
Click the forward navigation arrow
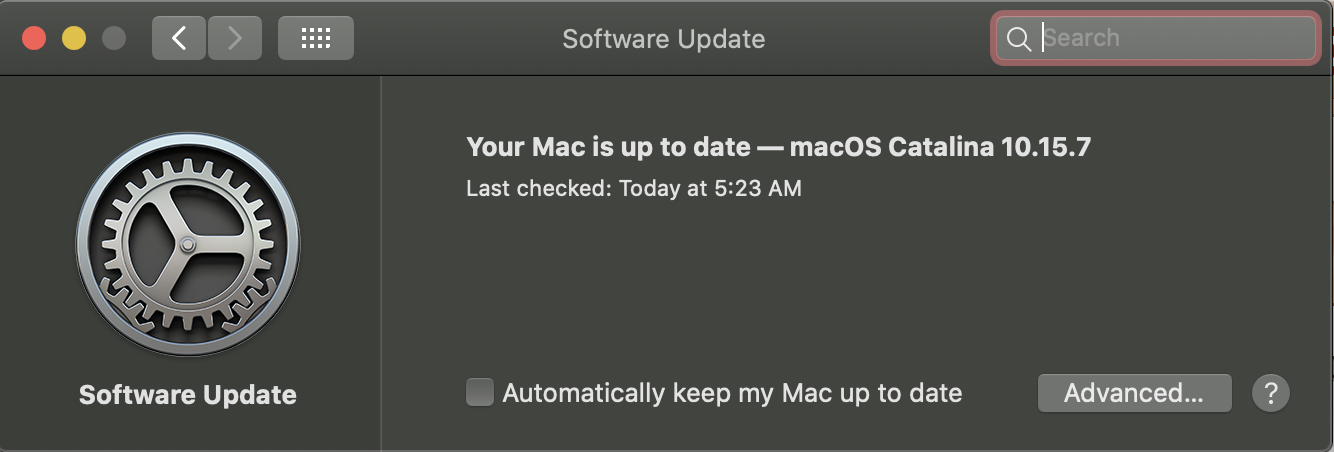tap(235, 38)
